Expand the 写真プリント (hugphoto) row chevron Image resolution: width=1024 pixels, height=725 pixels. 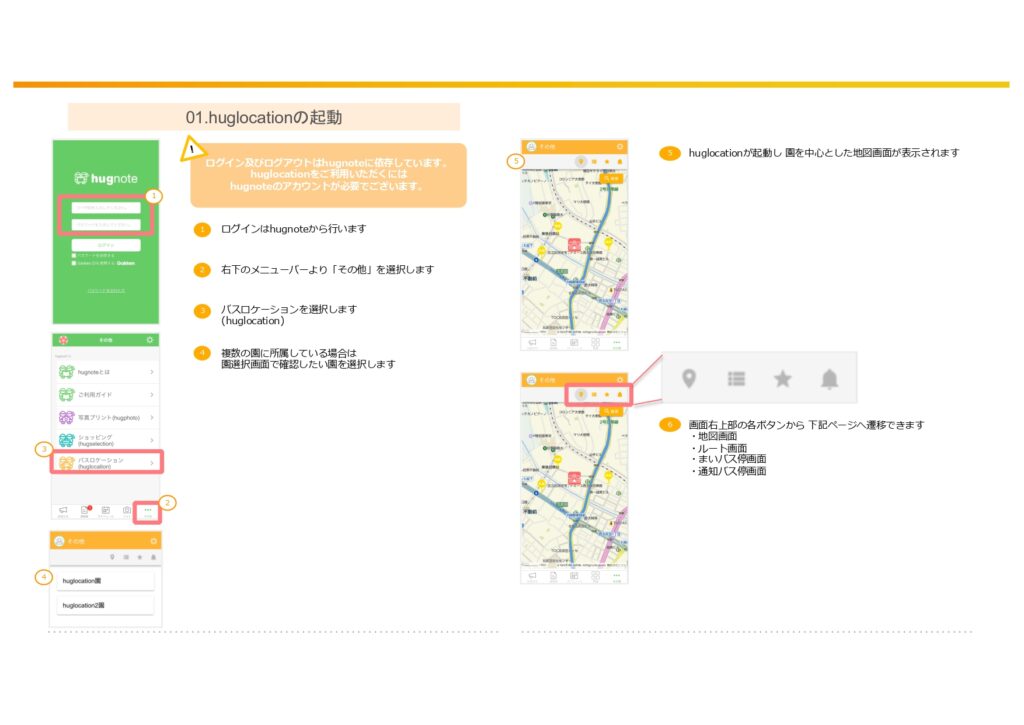[x=151, y=417]
